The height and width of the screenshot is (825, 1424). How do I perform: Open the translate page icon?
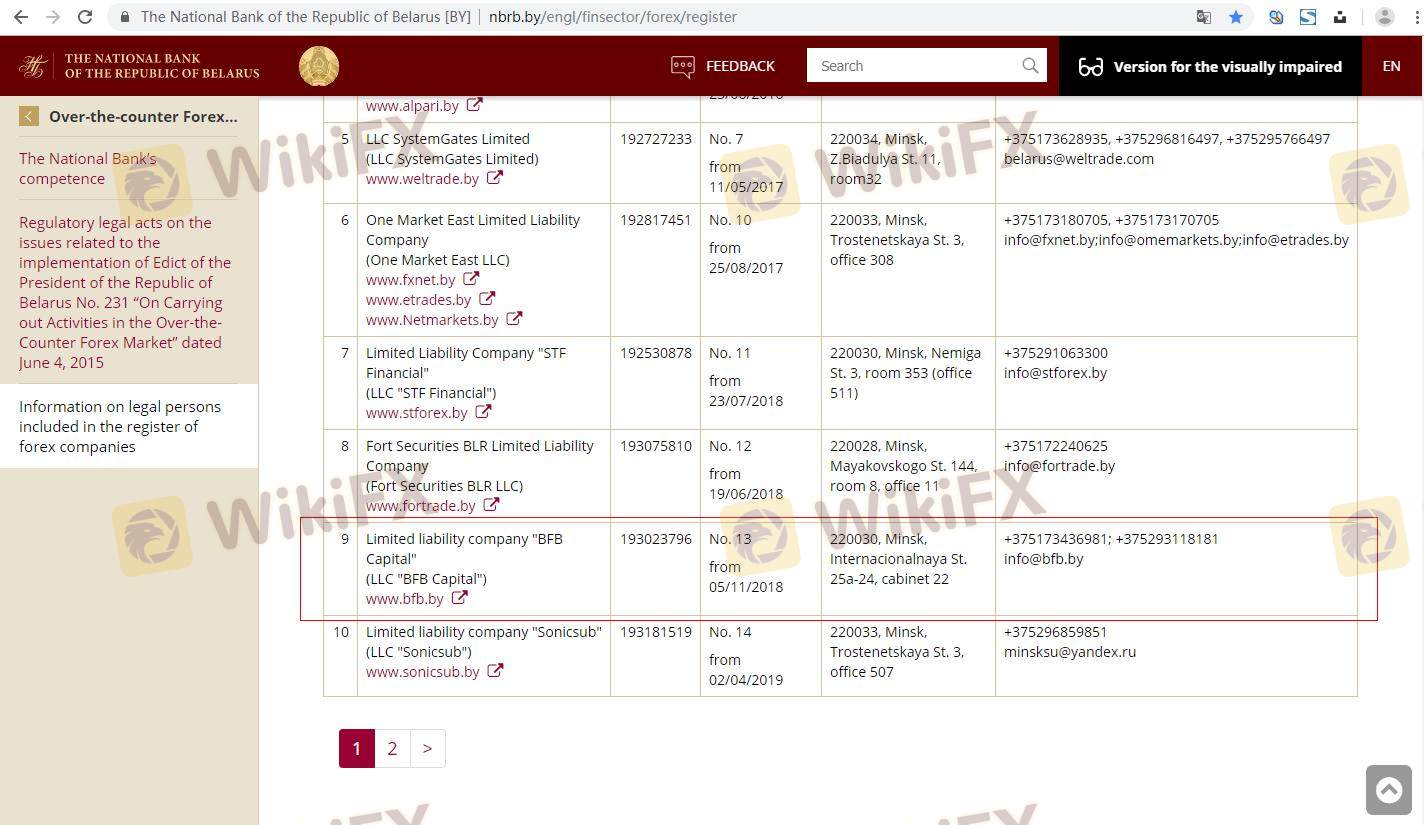click(1204, 17)
